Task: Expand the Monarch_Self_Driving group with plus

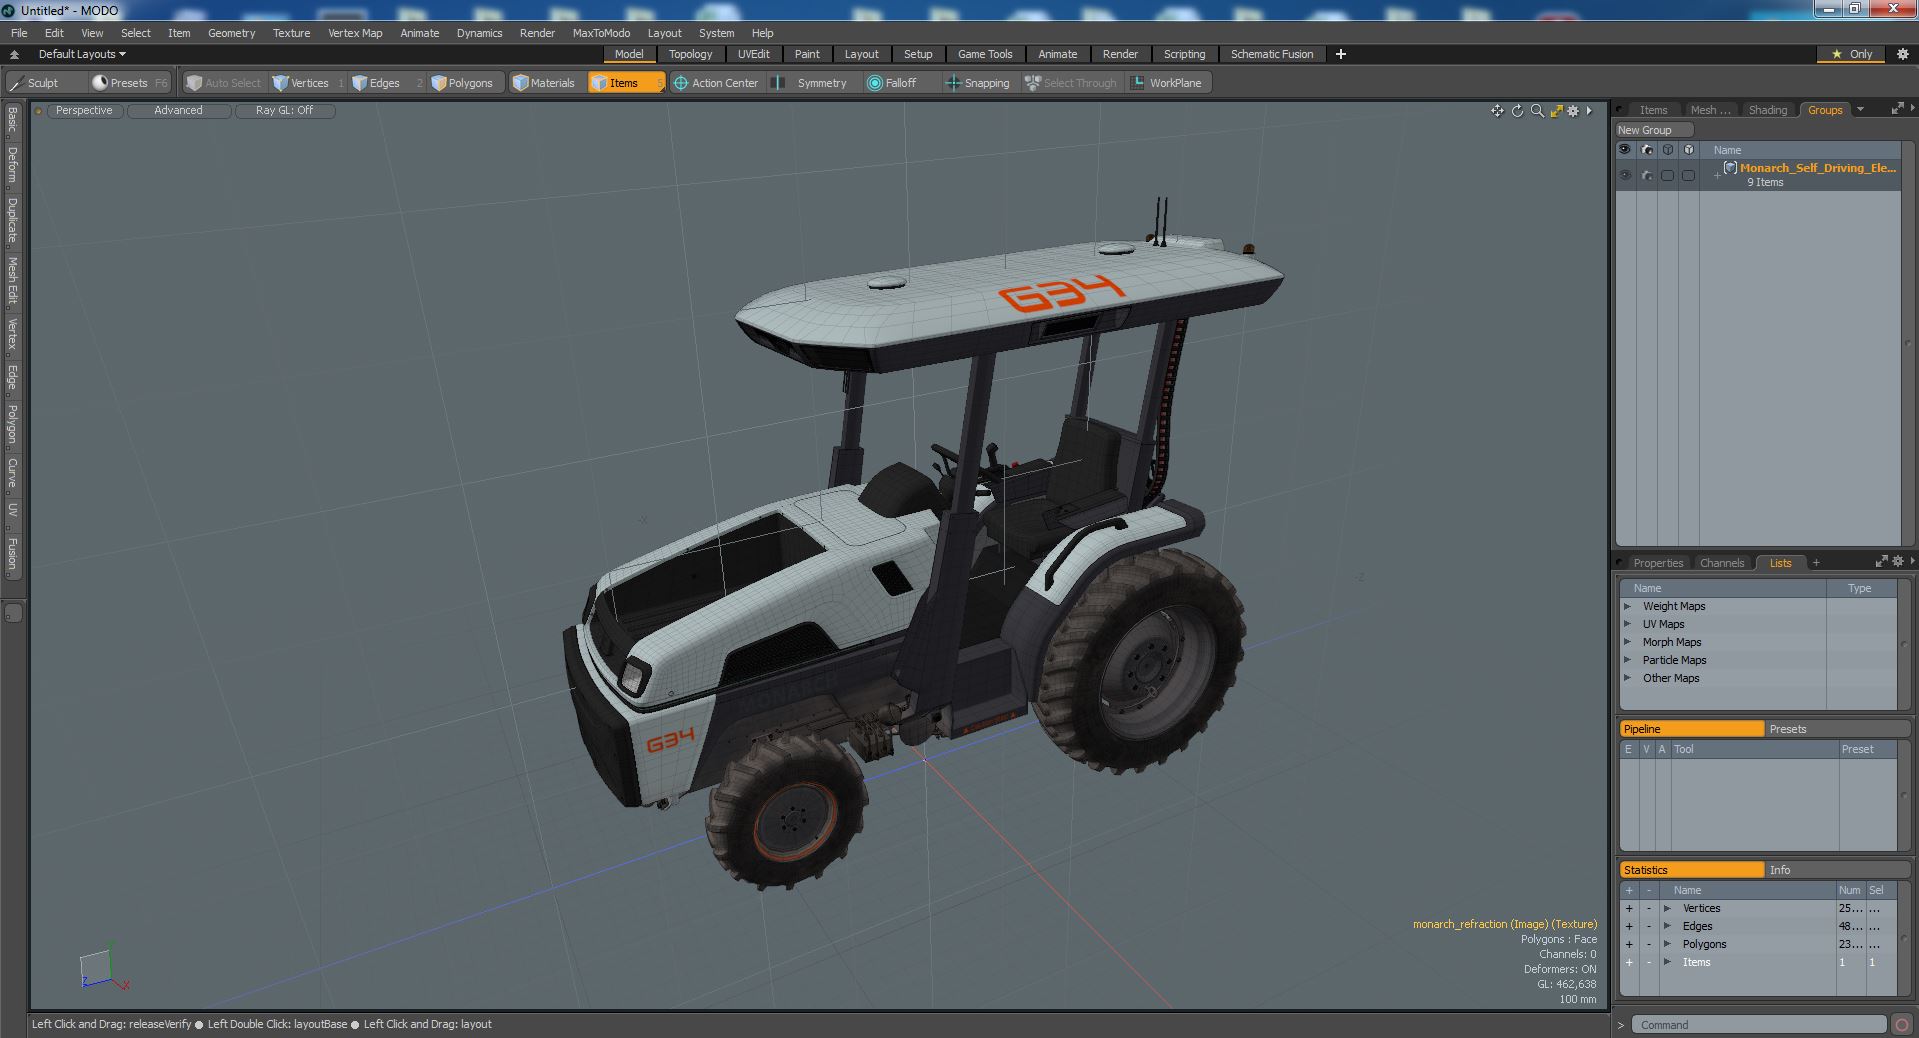Action: click(x=1717, y=175)
